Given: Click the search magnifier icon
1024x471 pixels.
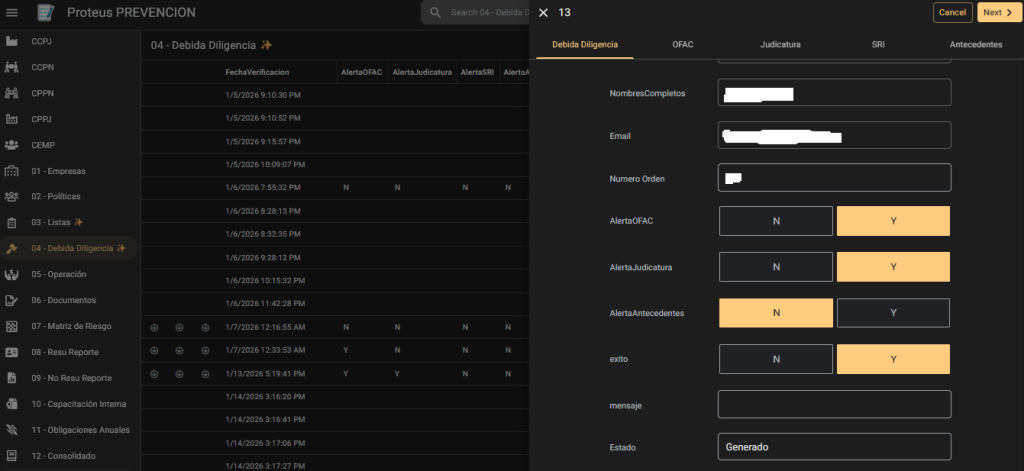Looking at the screenshot, I should 435,13.
